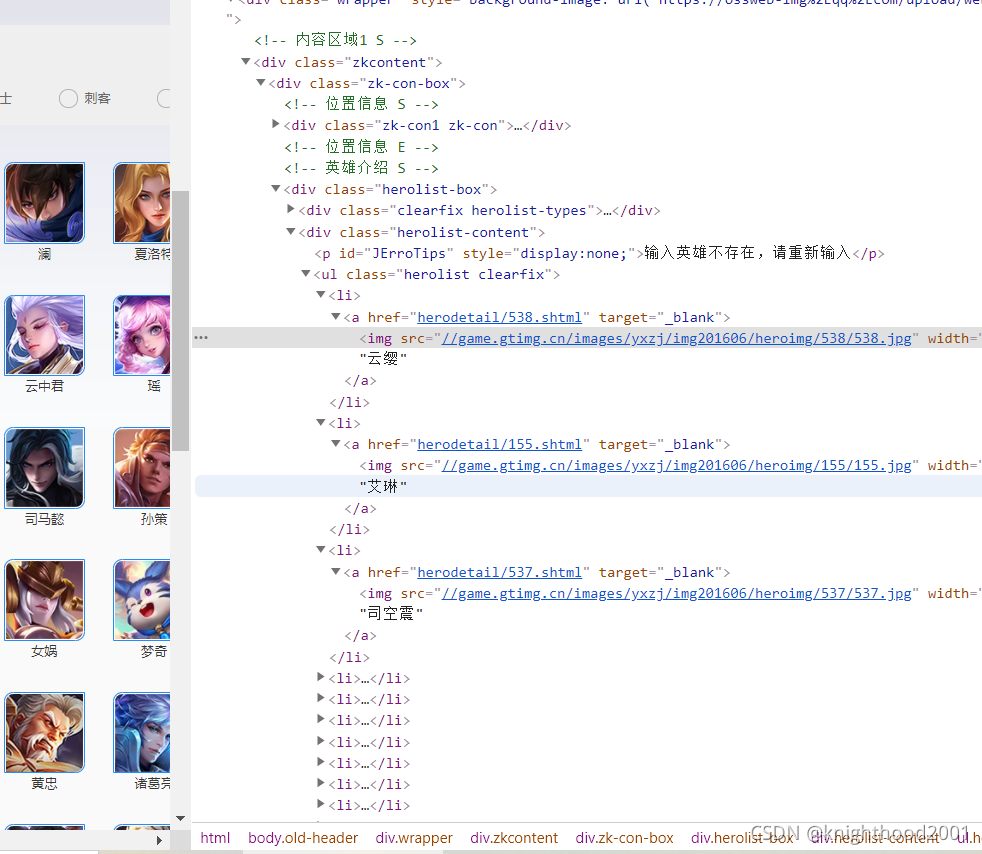Open the 云中君 hero portrait
982x854 pixels.
[44, 335]
